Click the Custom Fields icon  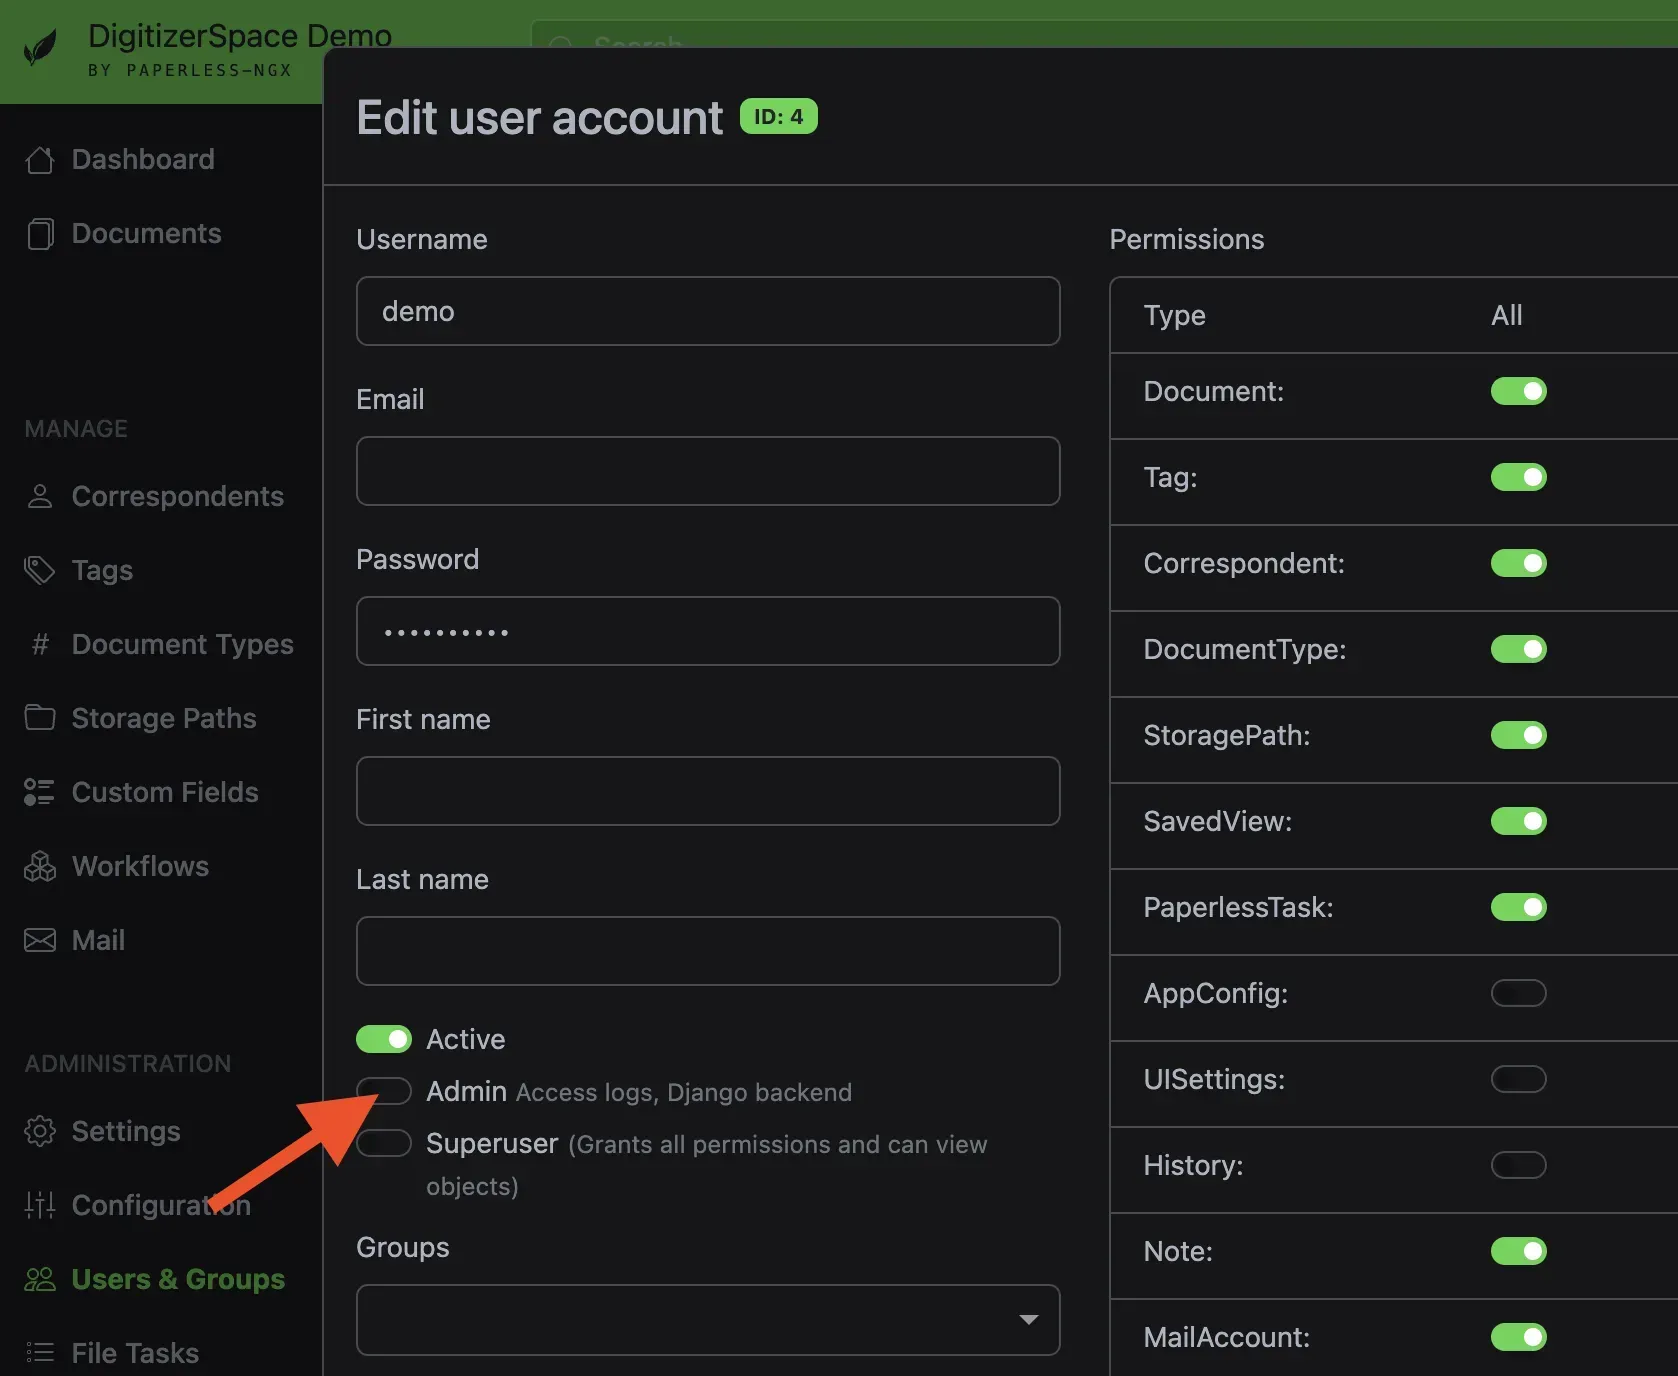[40, 792]
